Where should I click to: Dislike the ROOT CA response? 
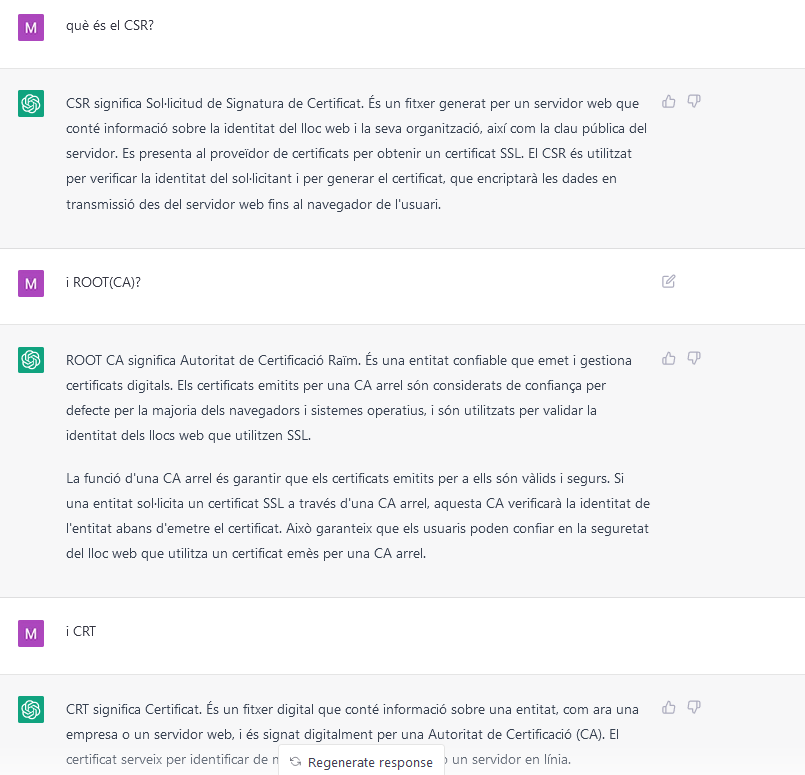694,357
